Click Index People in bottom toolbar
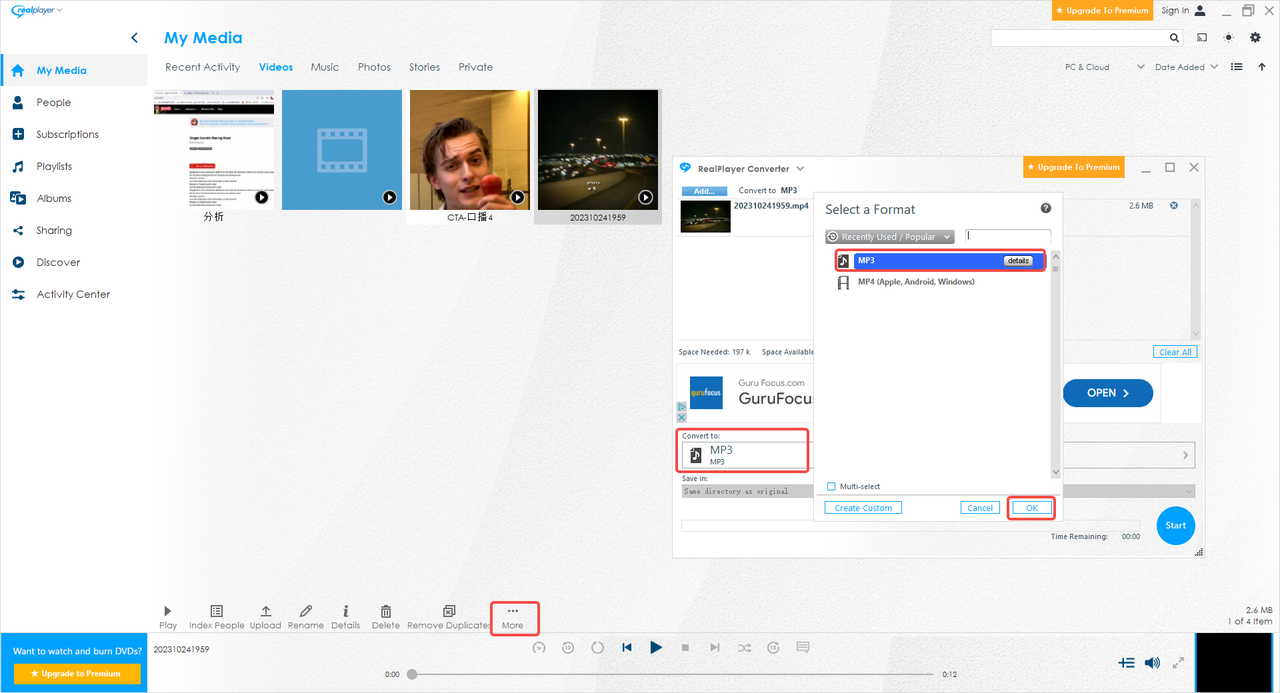Viewport: 1280px width, 693px height. point(216,617)
